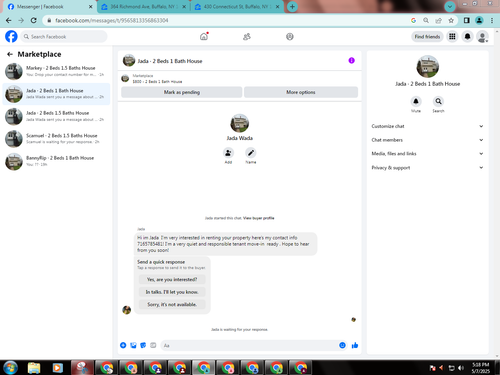Reload the page in Chrome
Screen dimensions: 500x375
pyautogui.click(x=34, y=20)
